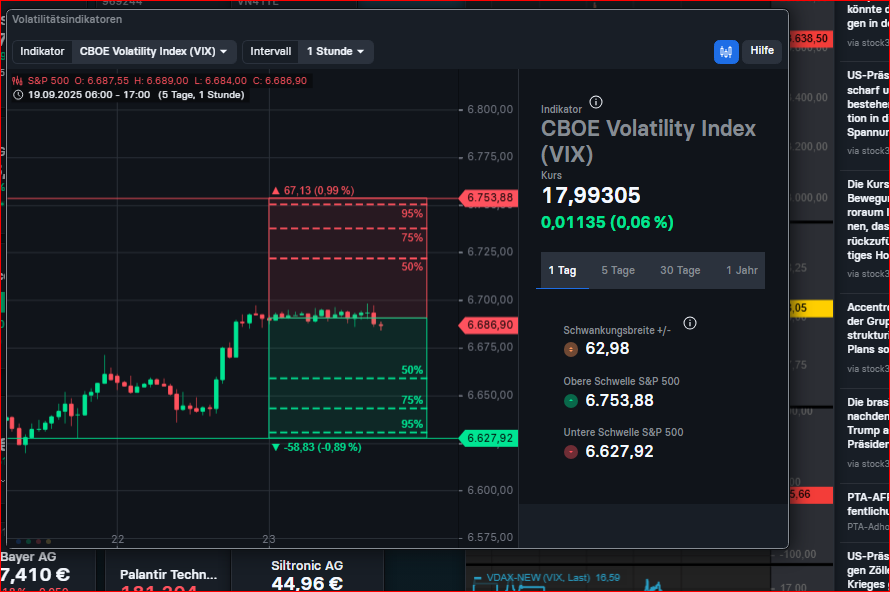Expand the Intervall 1 Stunde dropdown
Viewport: 890px width, 592px height.
click(x=336, y=51)
